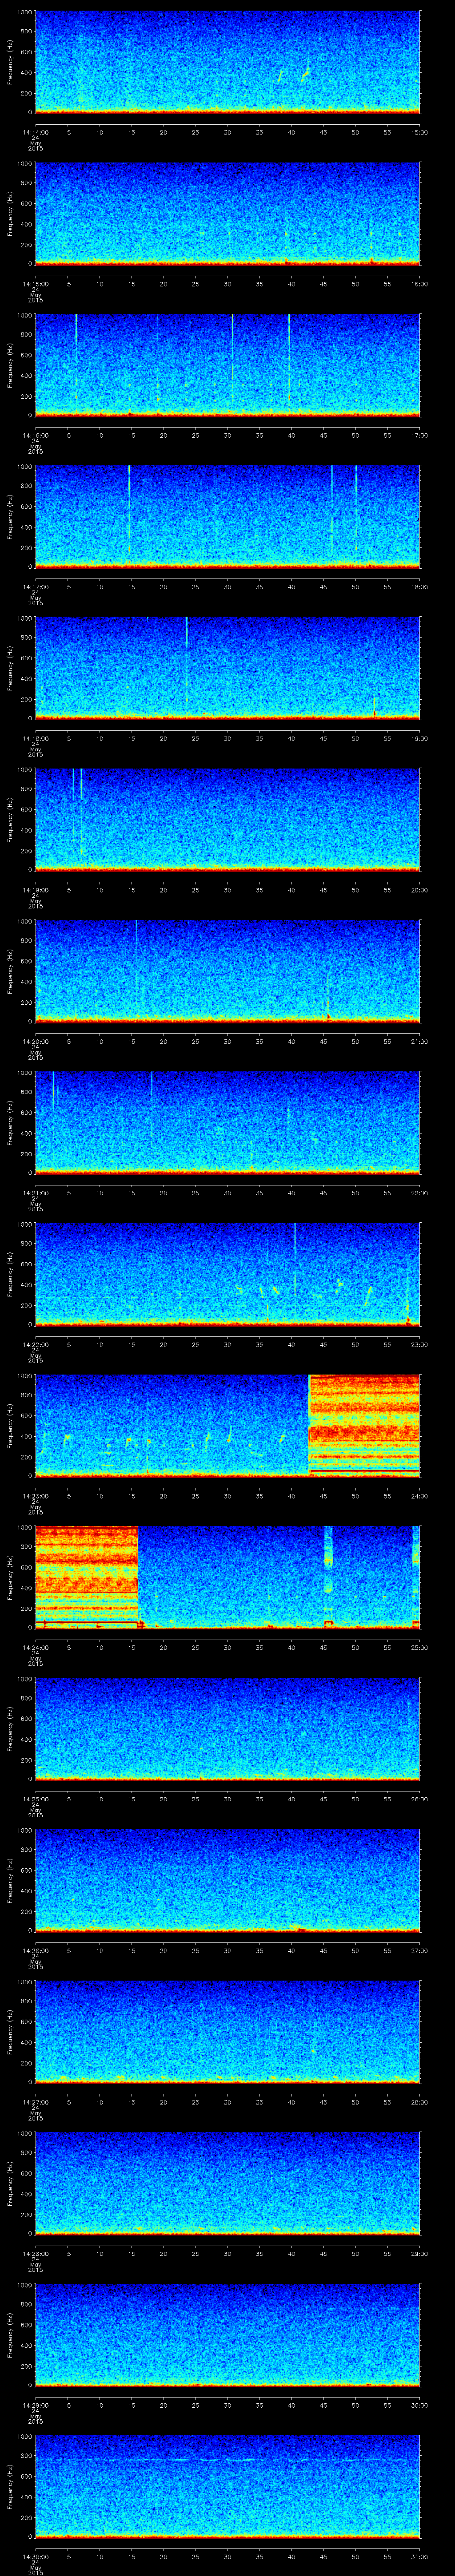The width and height of the screenshot is (455, 2576).
Task: Click the red broadband noise block in 14:23:00 panel
Action: click(364, 1425)
